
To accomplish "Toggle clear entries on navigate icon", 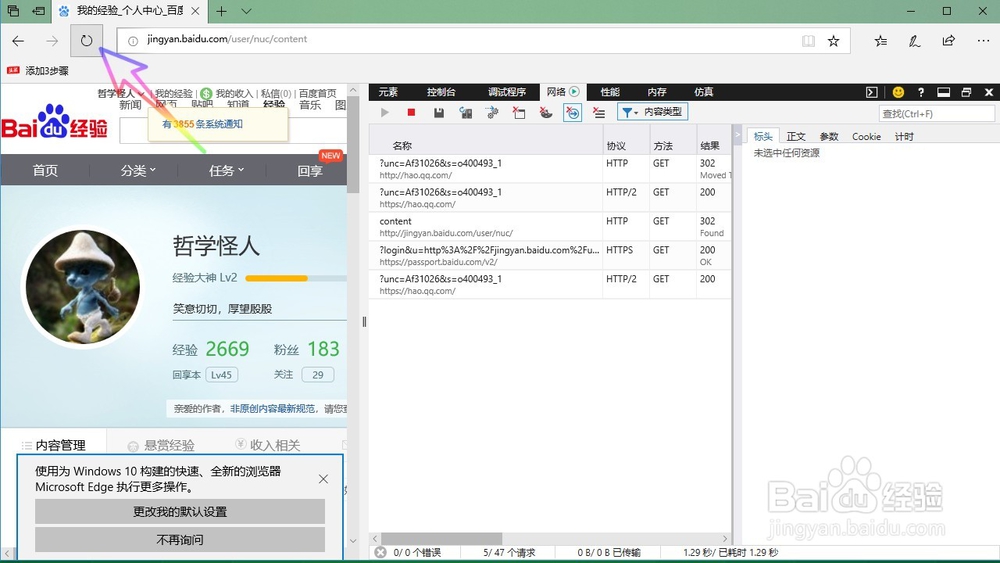I will pos(573,113).
